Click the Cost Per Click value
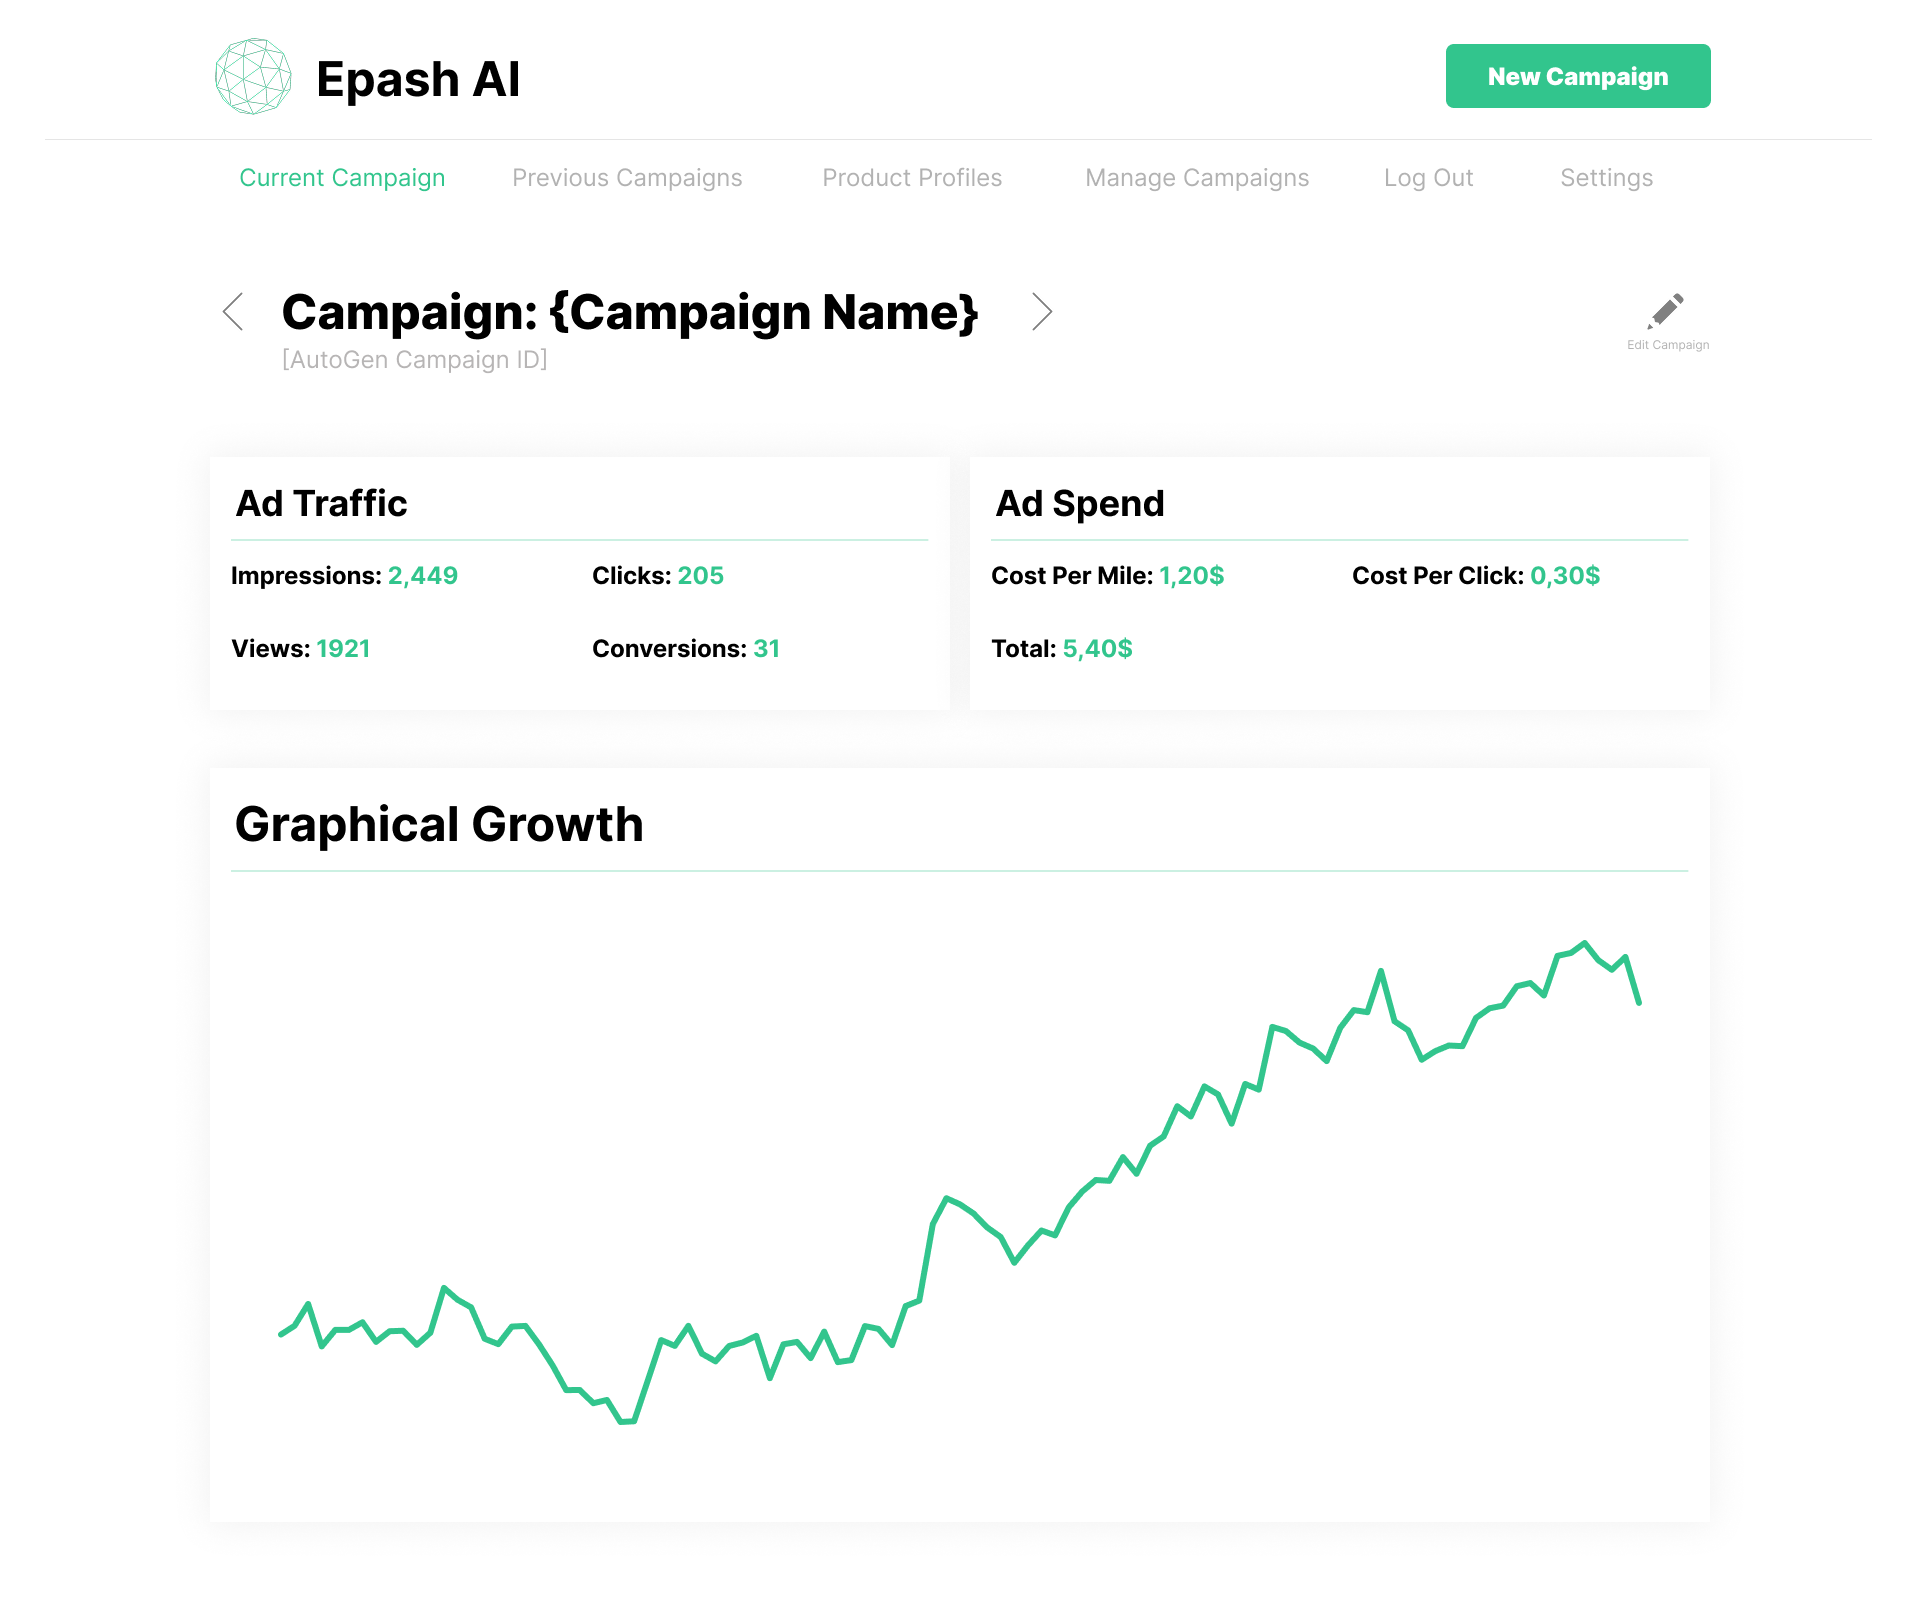 click(1565, 576)
